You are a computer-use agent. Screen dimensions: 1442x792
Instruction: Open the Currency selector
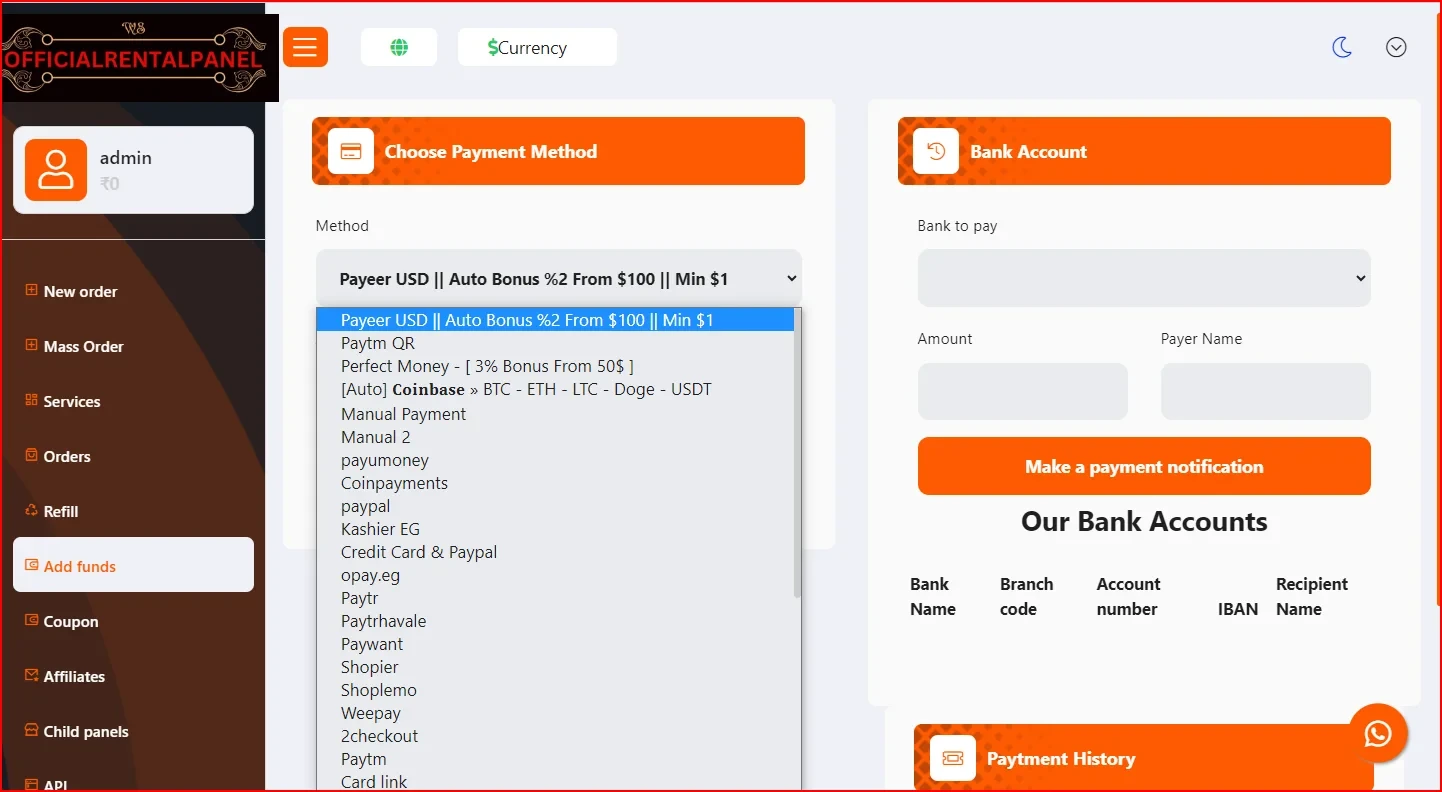[x=537, y=47]
